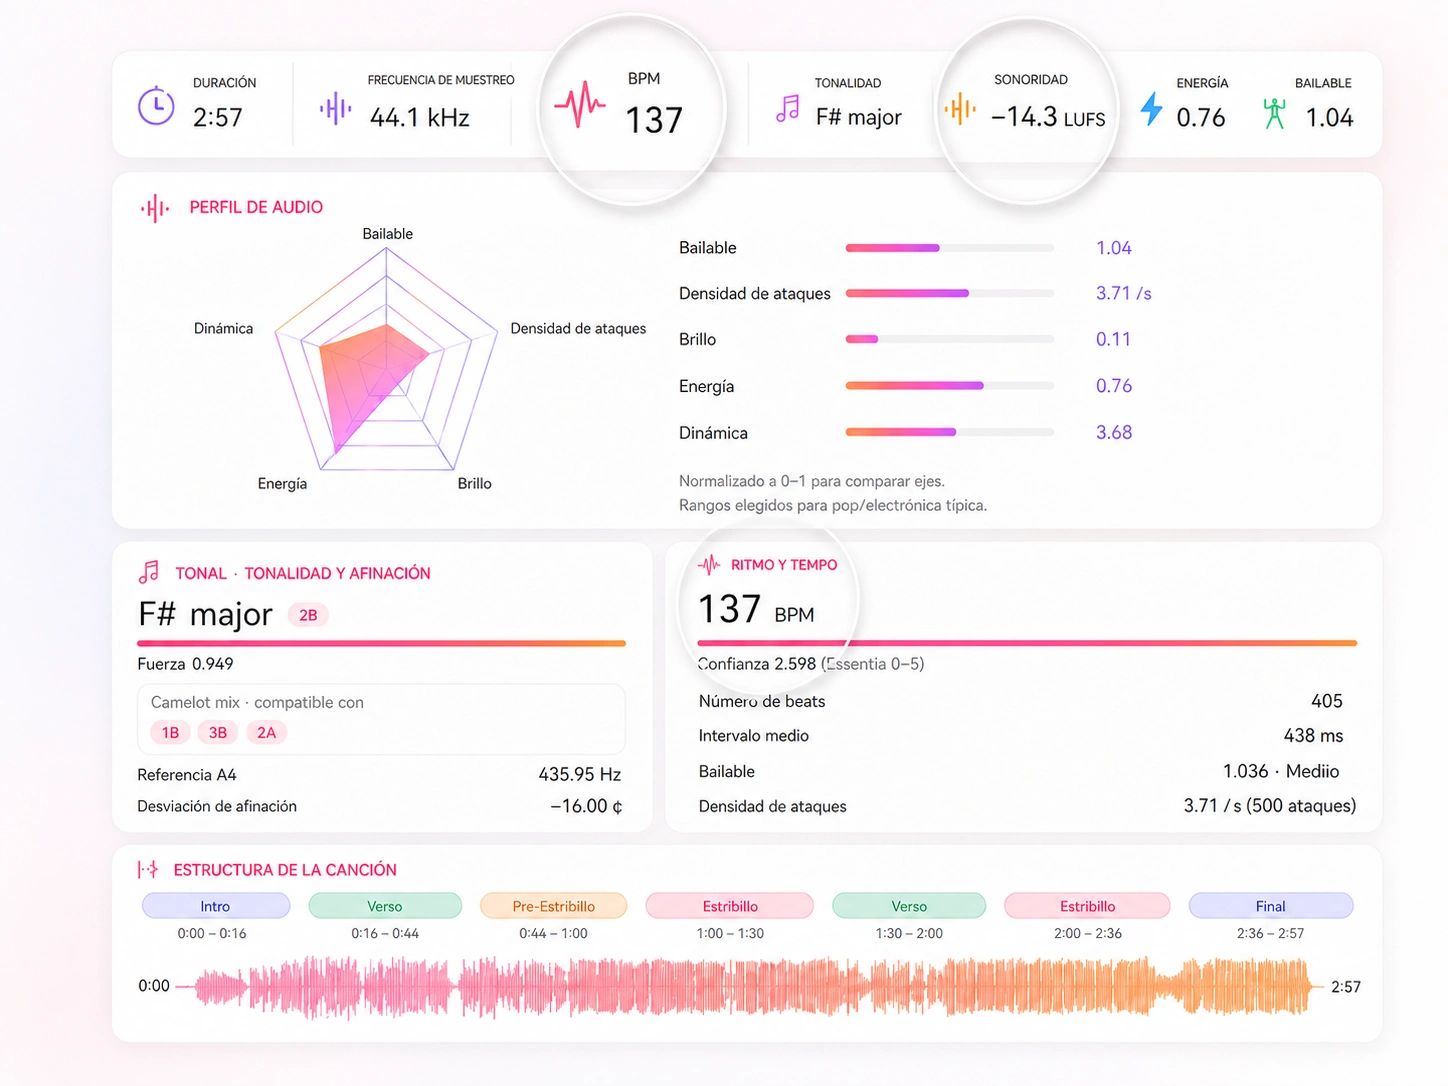Click the 3.71 /s attack density value
Image resolution: width=1448 pixels, height=1086 pixels.
click(x=1124, y=293)
